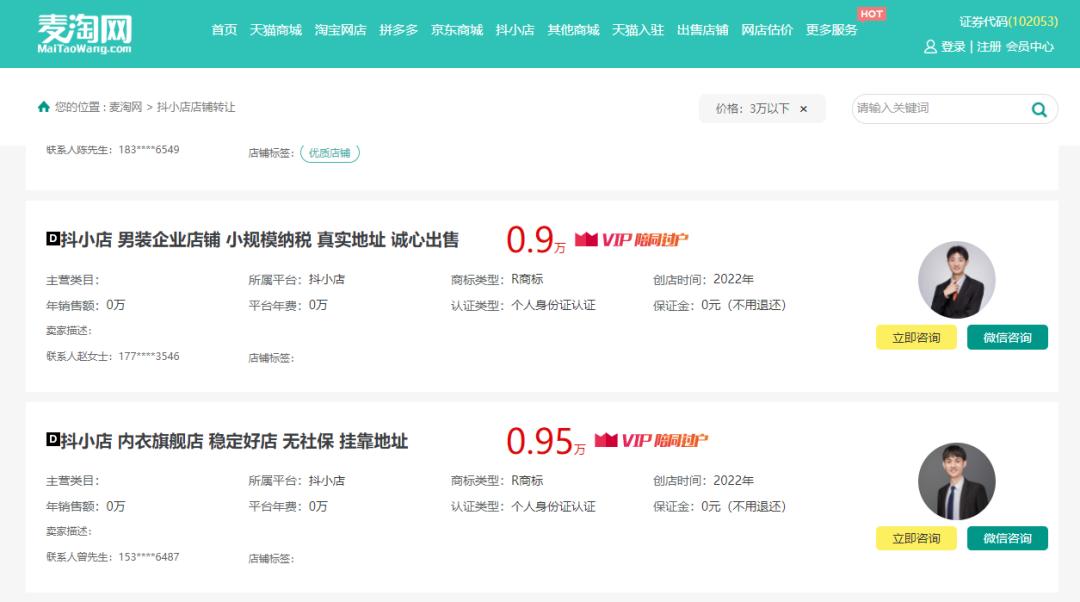Click the HOT badge above 更多服务
The height and width of the screenshot is (602, 1080).
pyautogui.click(x=870, y=13)
